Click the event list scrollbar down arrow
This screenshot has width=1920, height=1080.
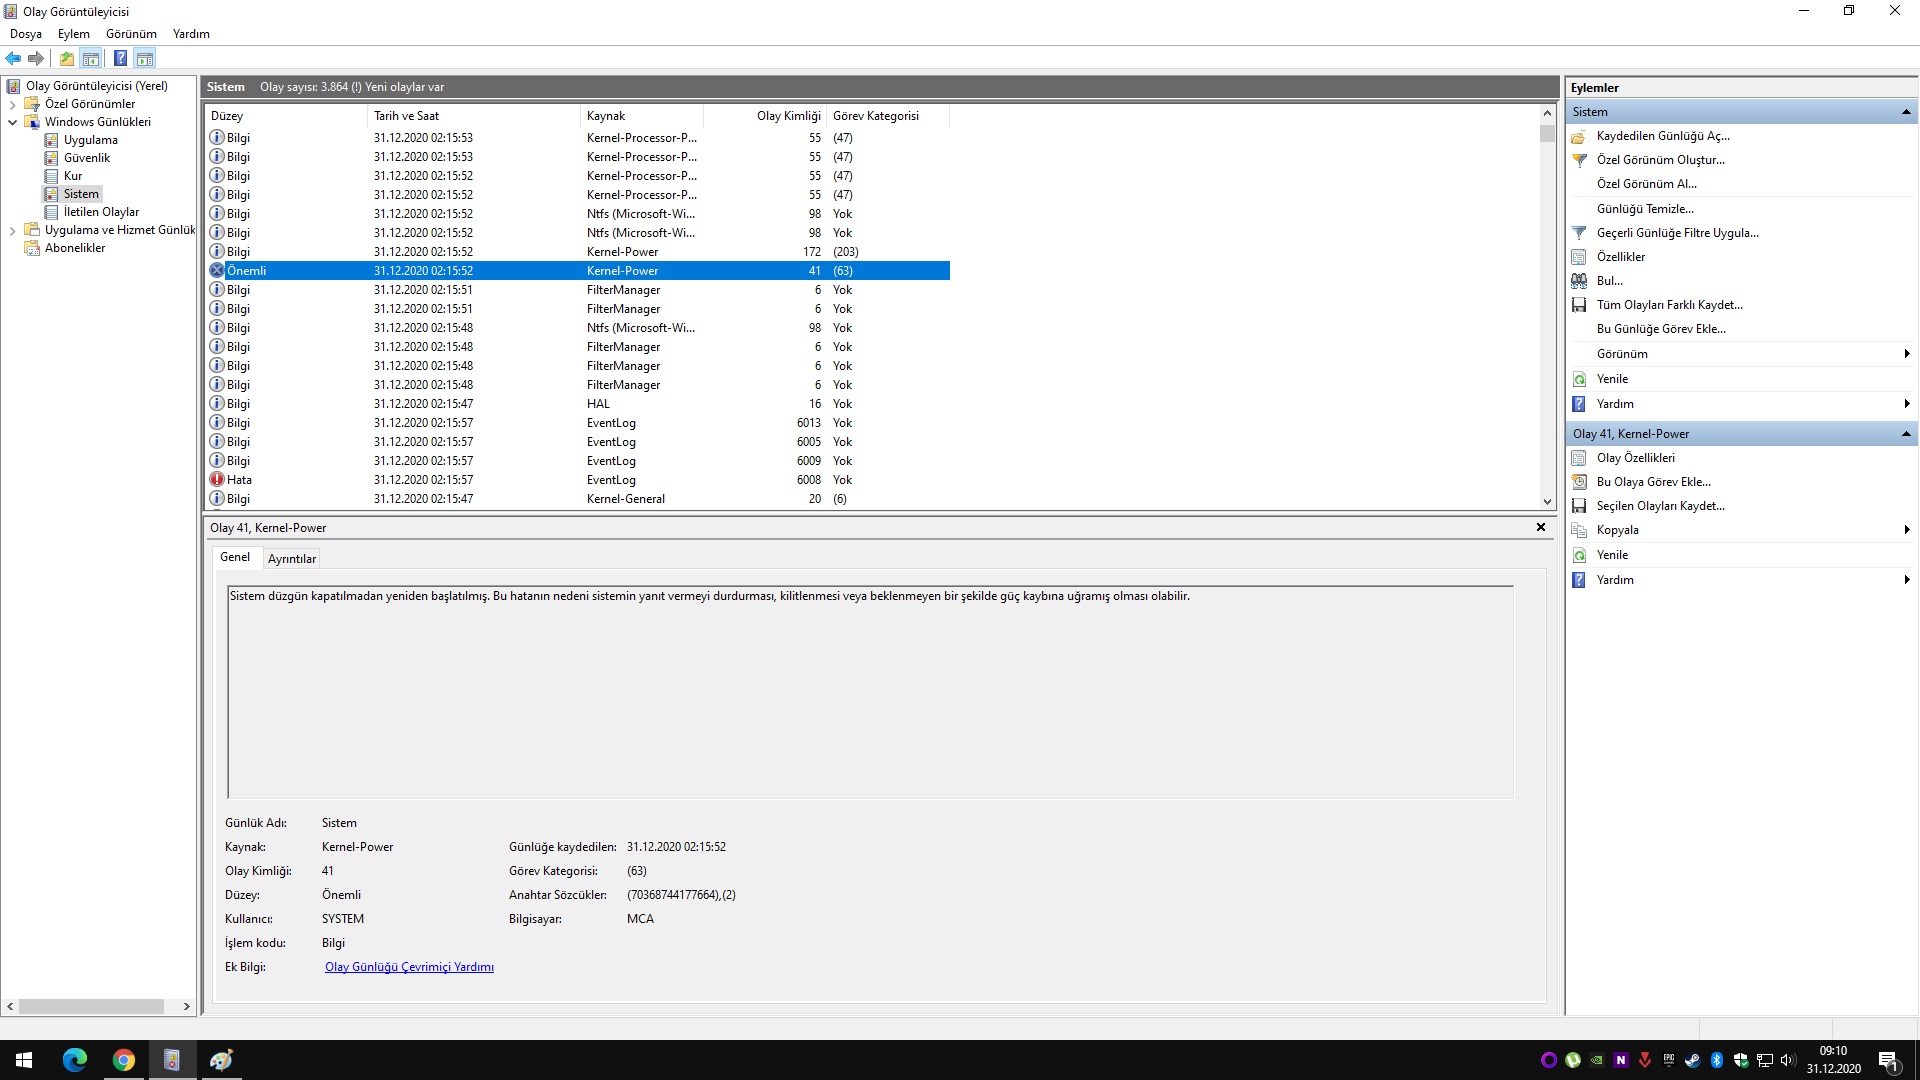pos(1547,502)
